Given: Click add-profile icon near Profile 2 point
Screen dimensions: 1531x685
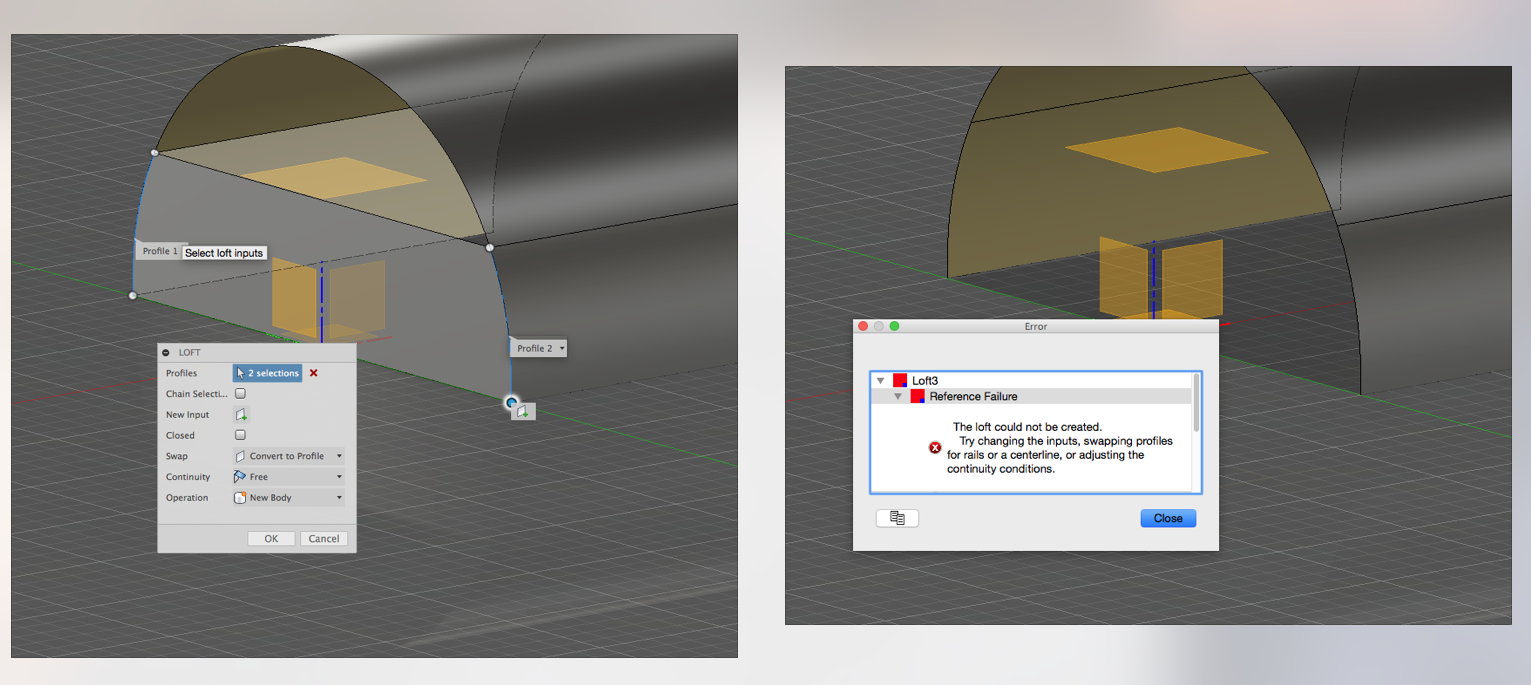Looking at the screenshot, I should 523,411.
